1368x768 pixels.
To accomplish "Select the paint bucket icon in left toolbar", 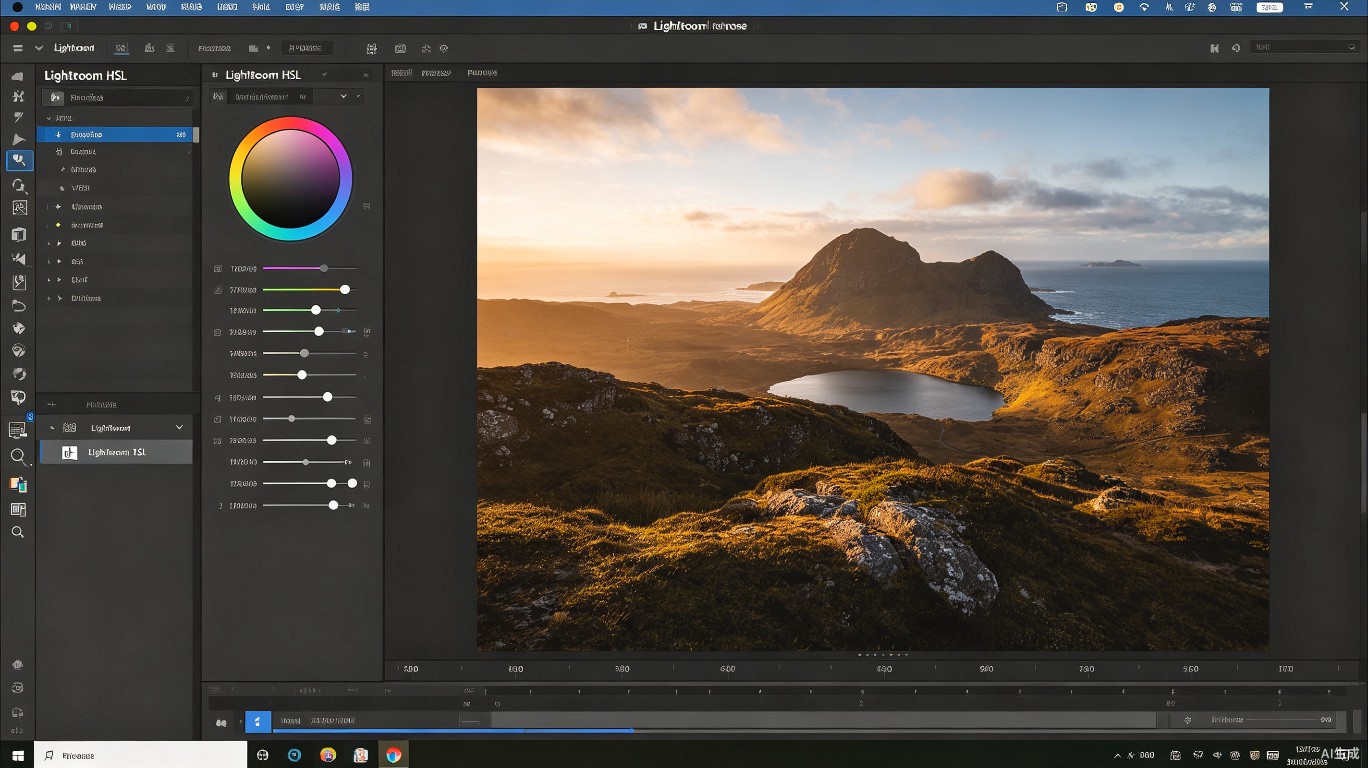I will pyautogui.click(x=18, y=328).
